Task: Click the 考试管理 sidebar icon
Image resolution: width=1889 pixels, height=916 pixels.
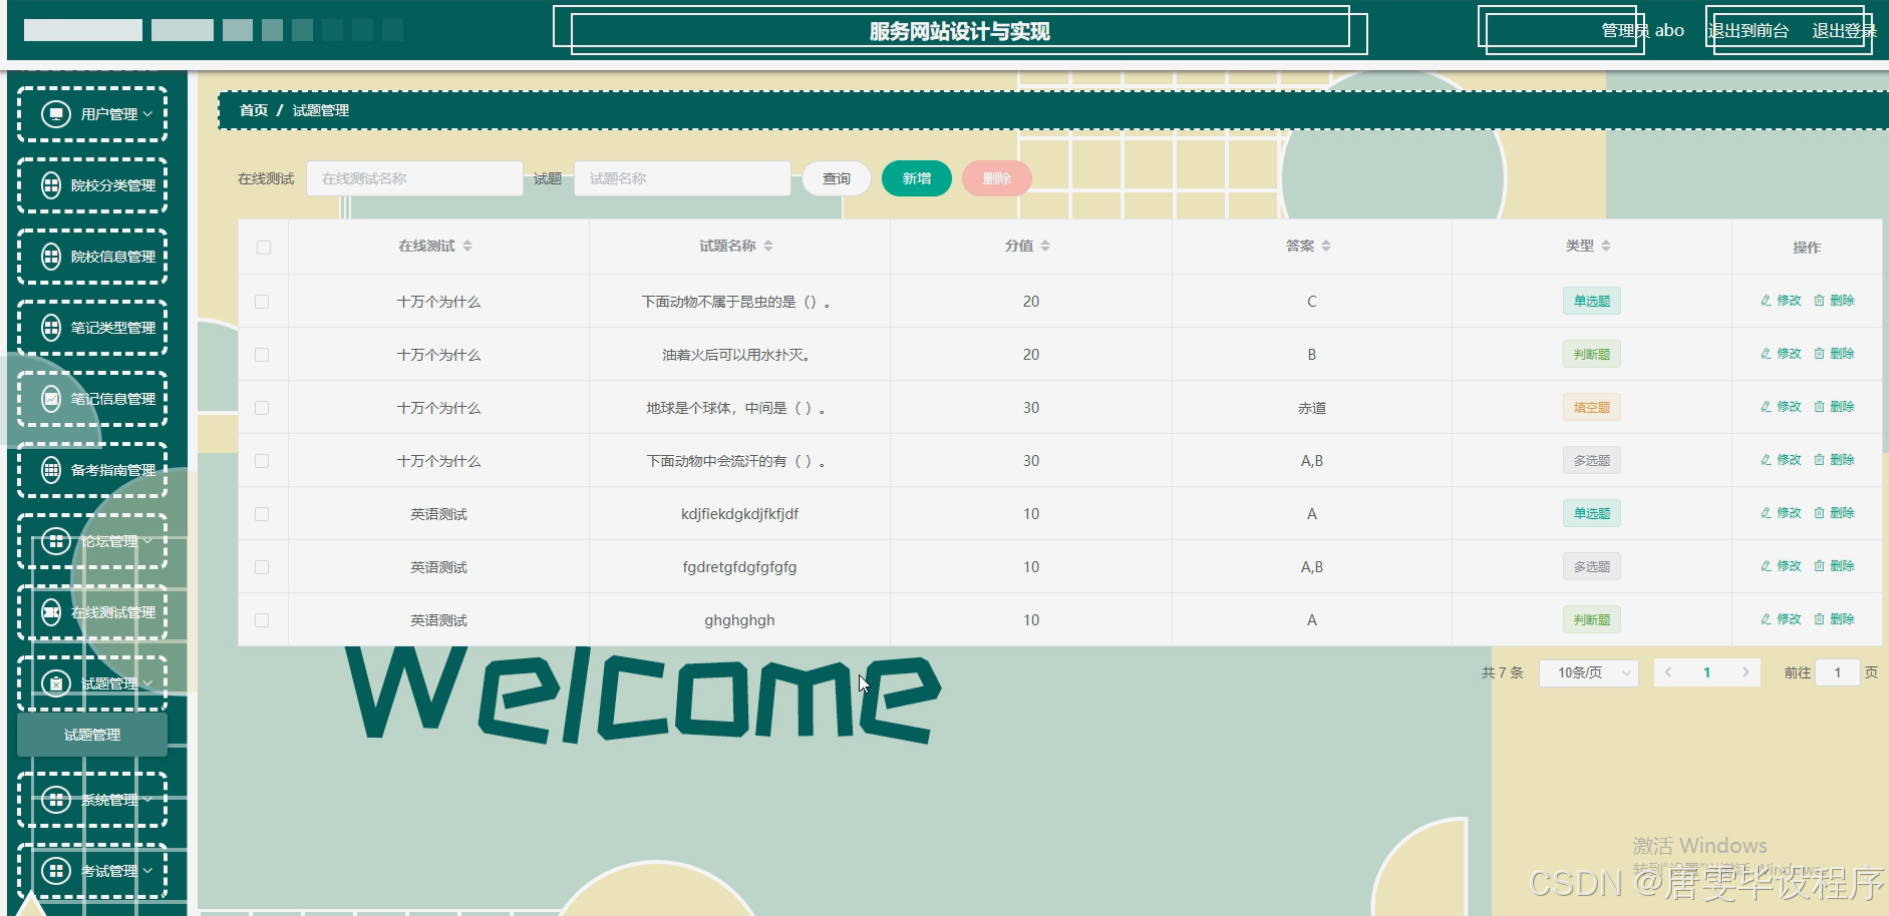Action: (56, 871)
